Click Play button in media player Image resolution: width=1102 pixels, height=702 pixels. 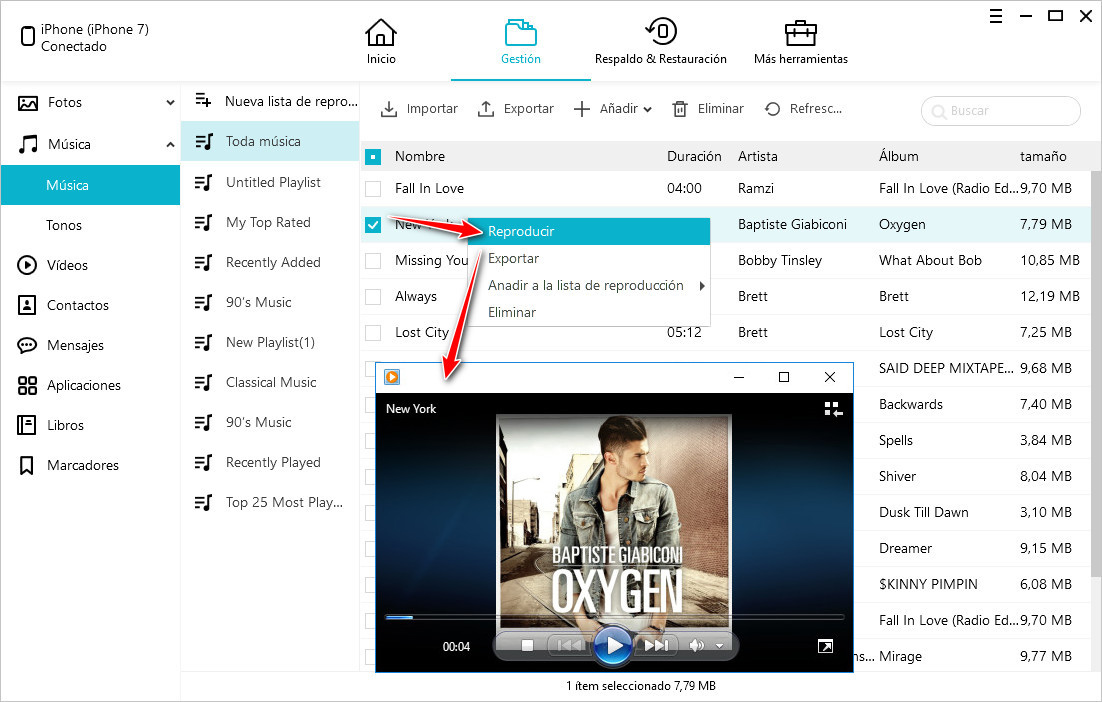pos(614,645)
